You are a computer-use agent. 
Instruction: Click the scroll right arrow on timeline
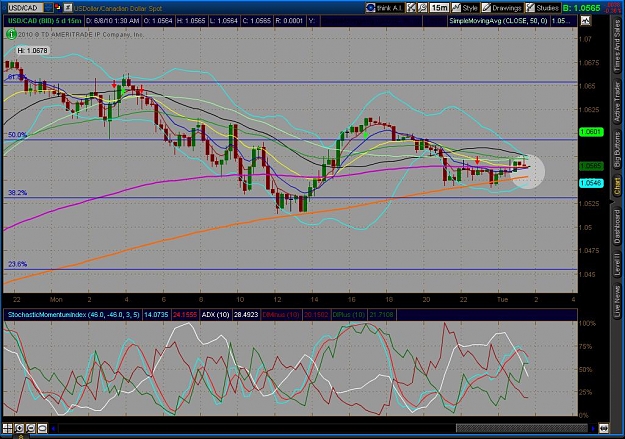pos(594,429)
